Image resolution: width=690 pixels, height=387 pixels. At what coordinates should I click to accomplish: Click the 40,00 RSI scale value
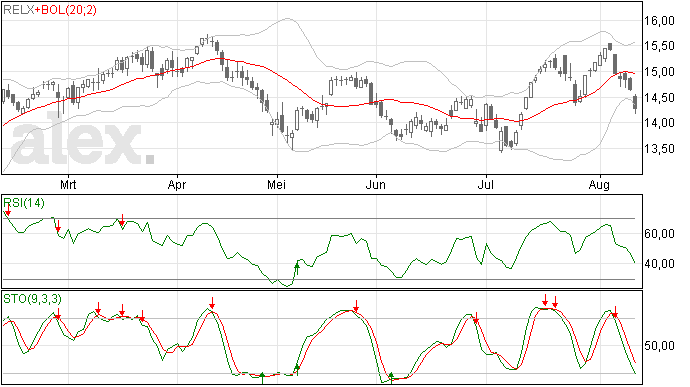click(659, 264)
